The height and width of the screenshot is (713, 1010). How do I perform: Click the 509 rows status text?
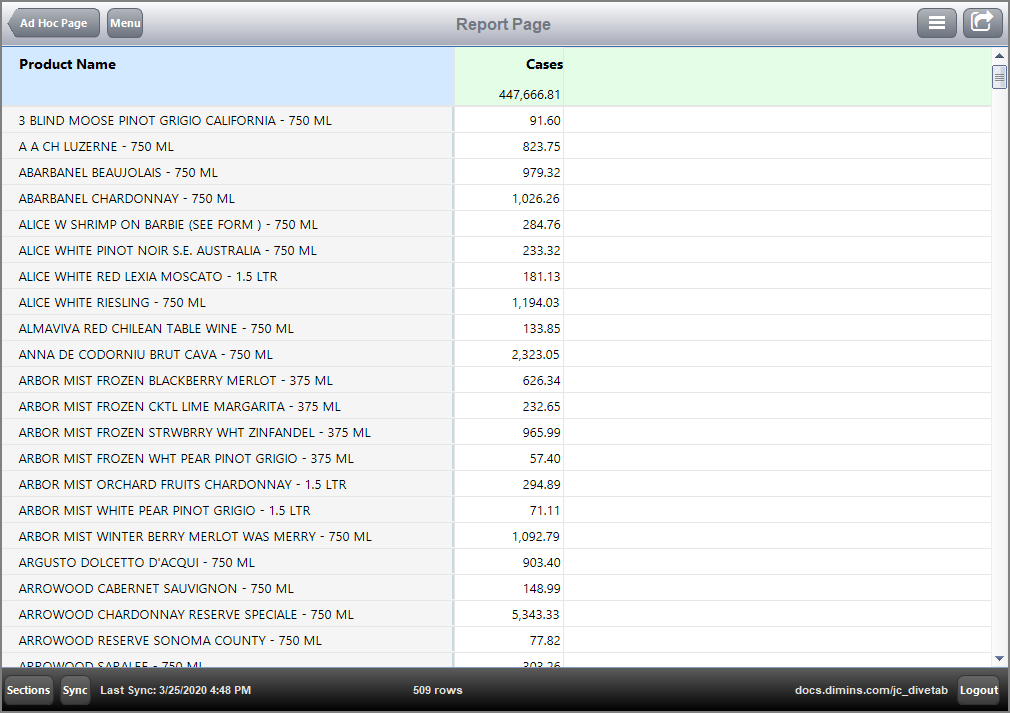coord(437,689)
